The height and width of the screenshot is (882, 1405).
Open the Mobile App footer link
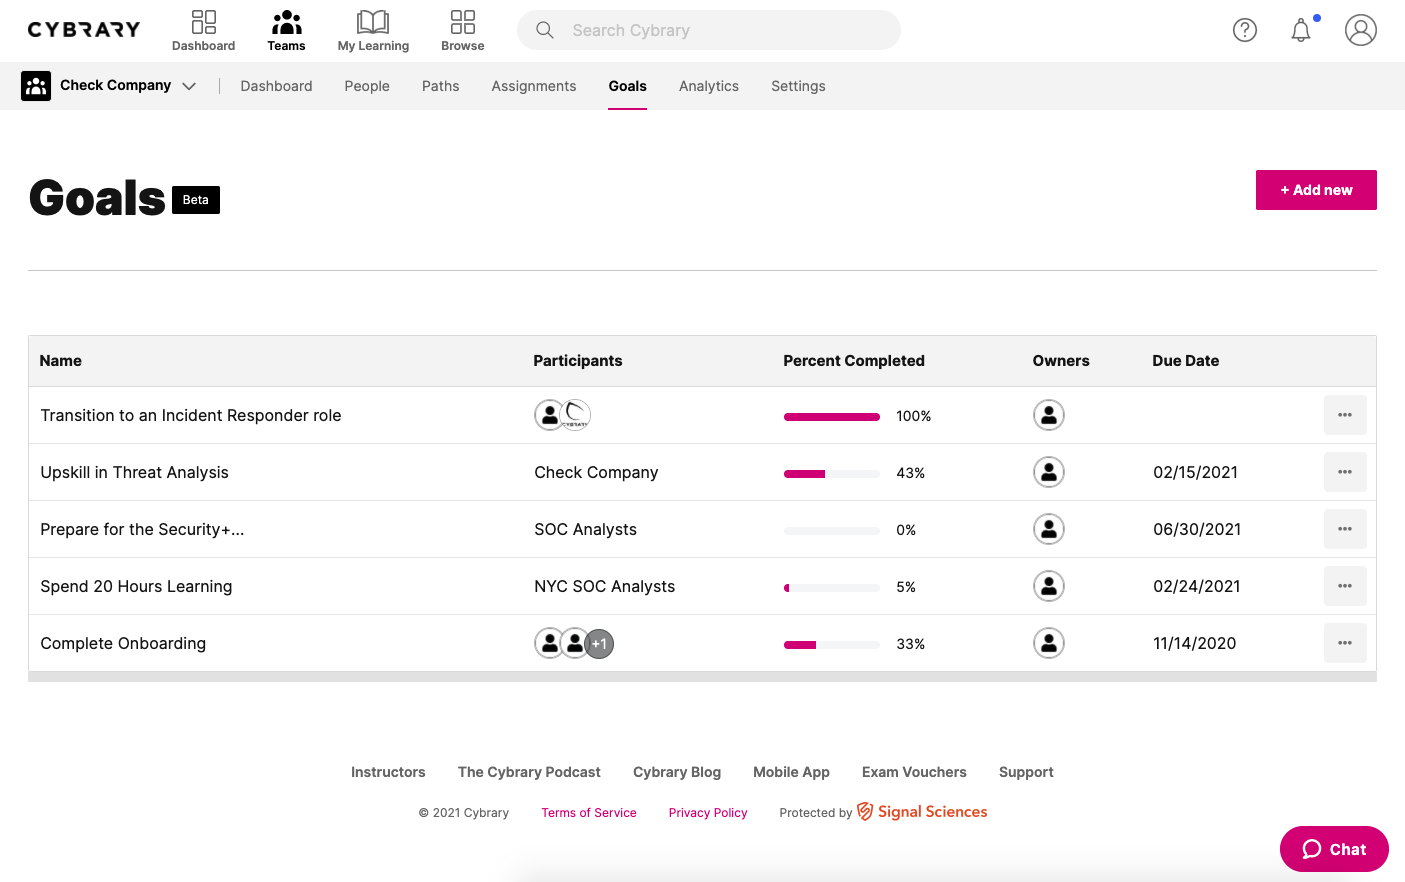[x=791, y=772]
